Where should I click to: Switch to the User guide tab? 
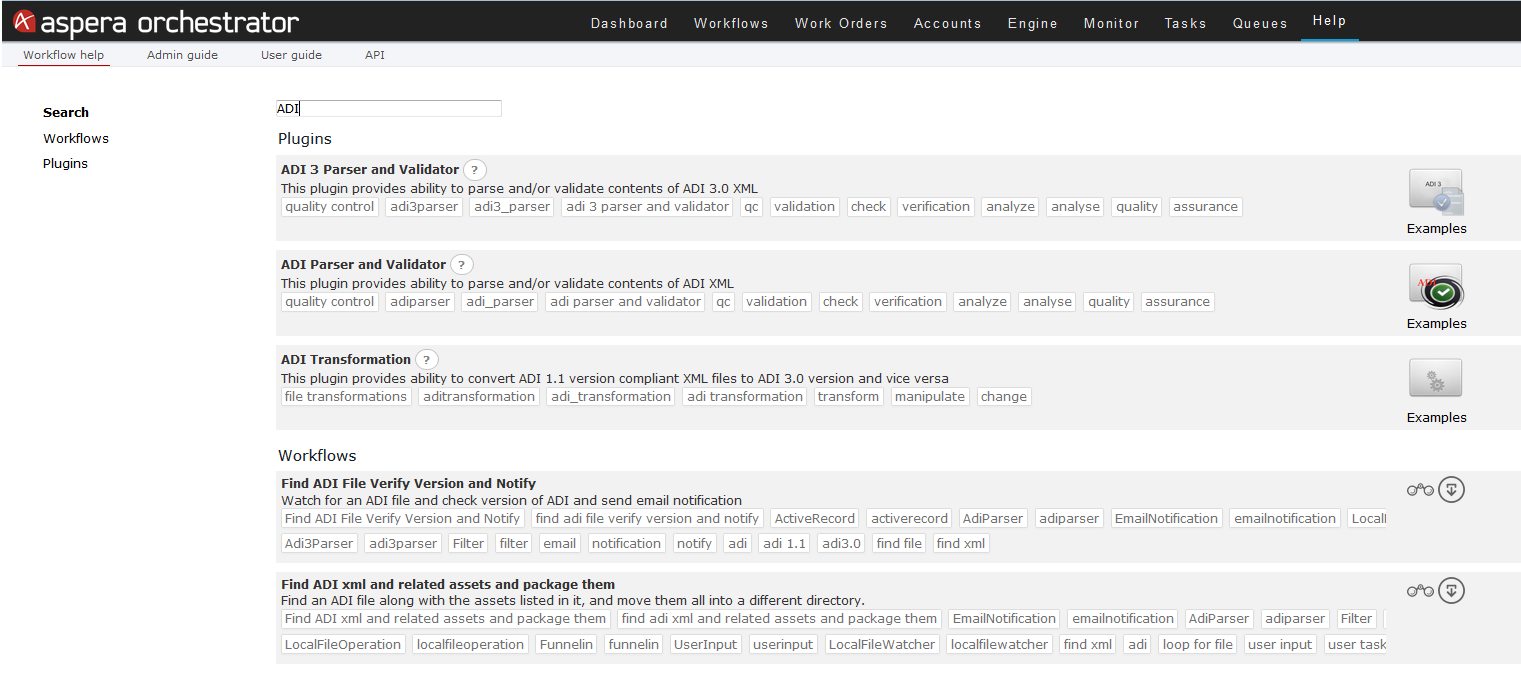[291, 55]
